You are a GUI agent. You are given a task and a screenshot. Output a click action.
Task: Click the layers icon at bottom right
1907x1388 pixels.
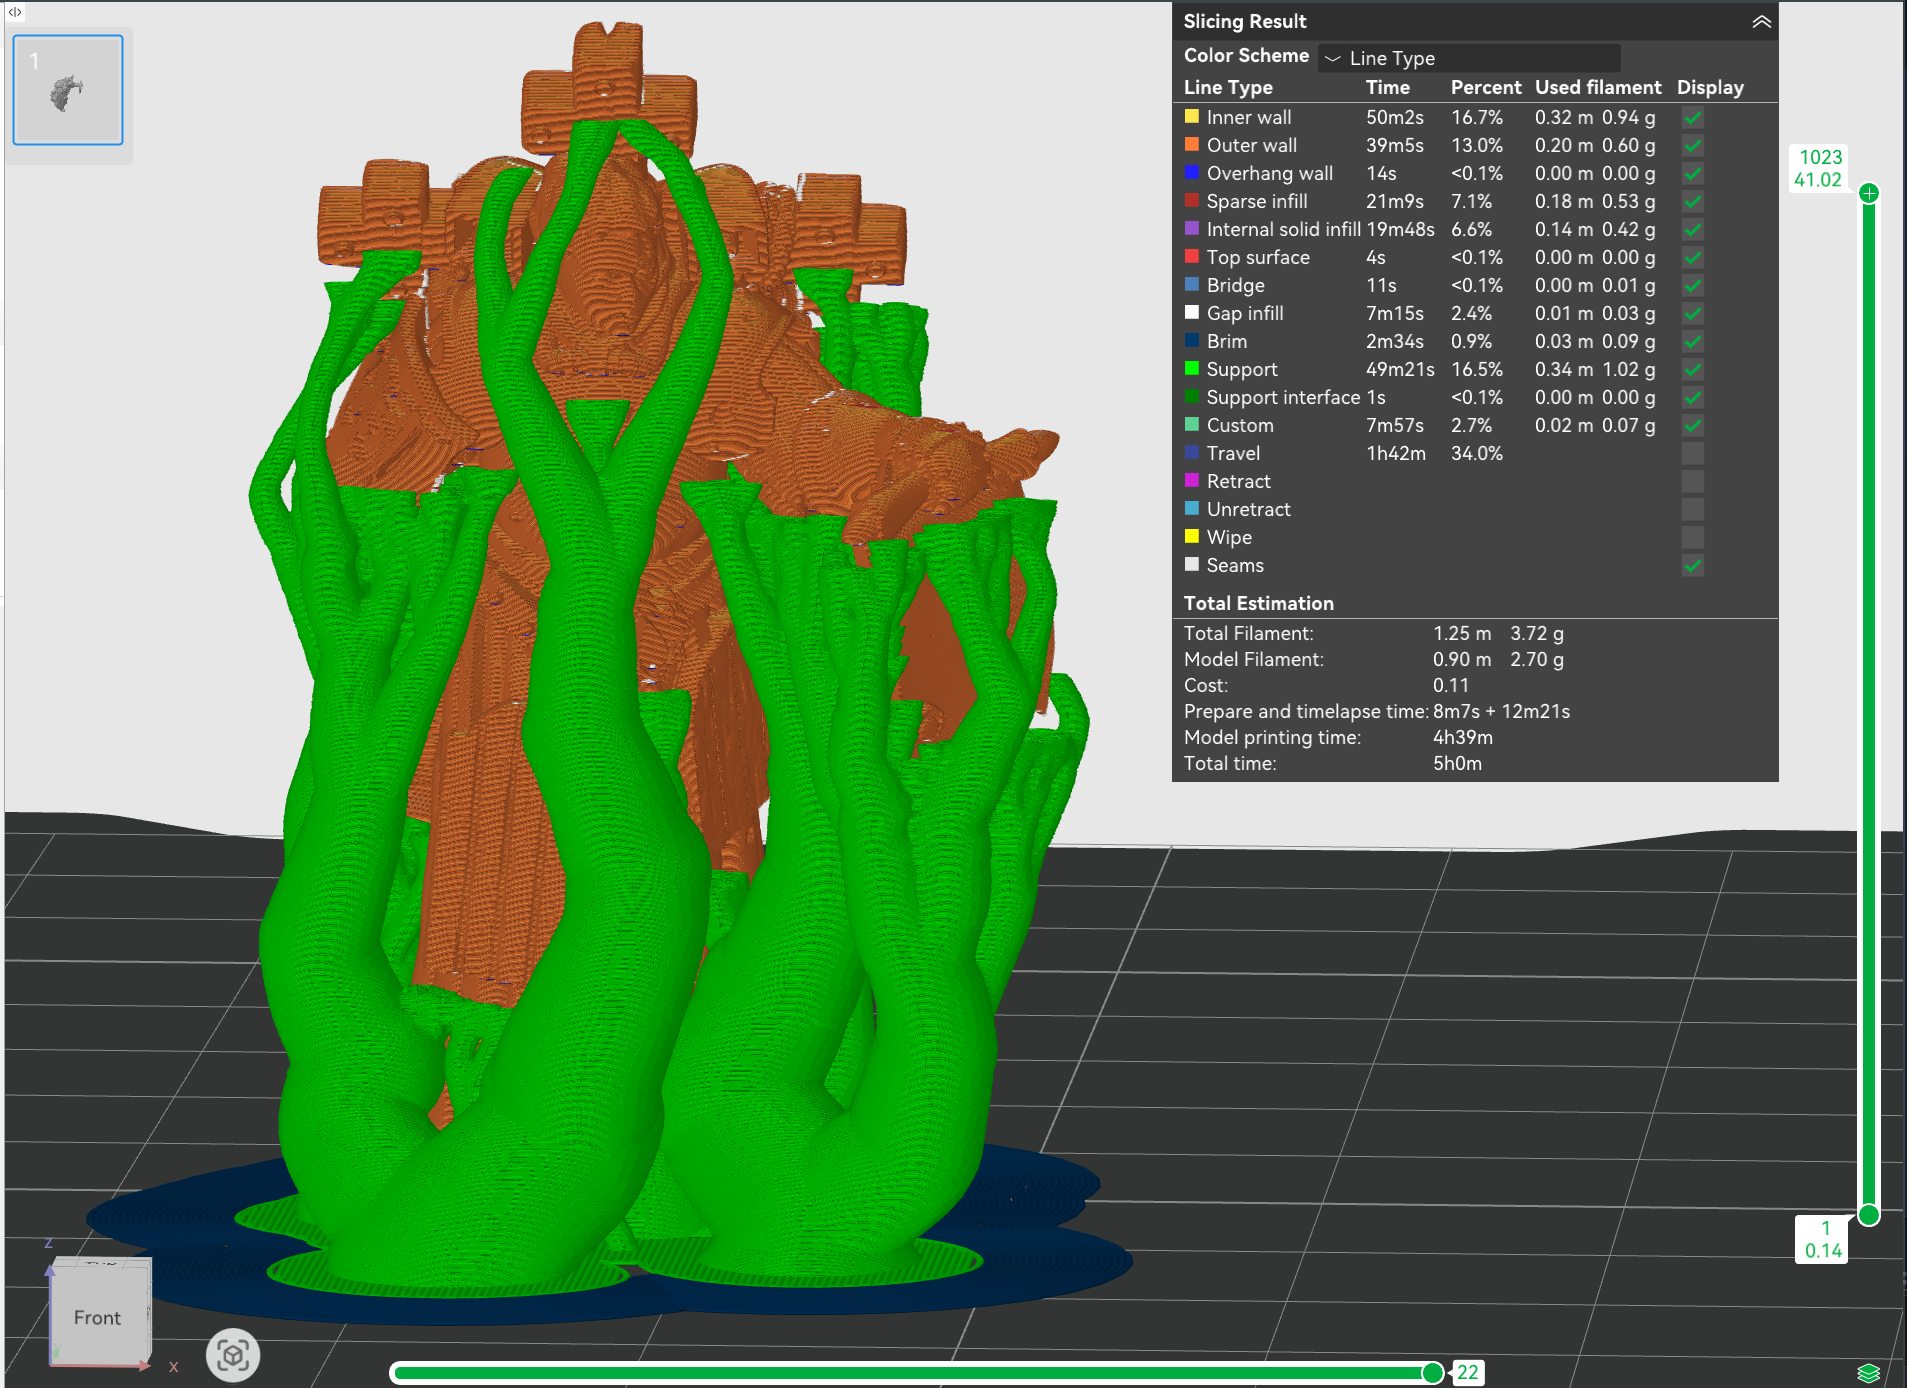tap(1868, 1373)
